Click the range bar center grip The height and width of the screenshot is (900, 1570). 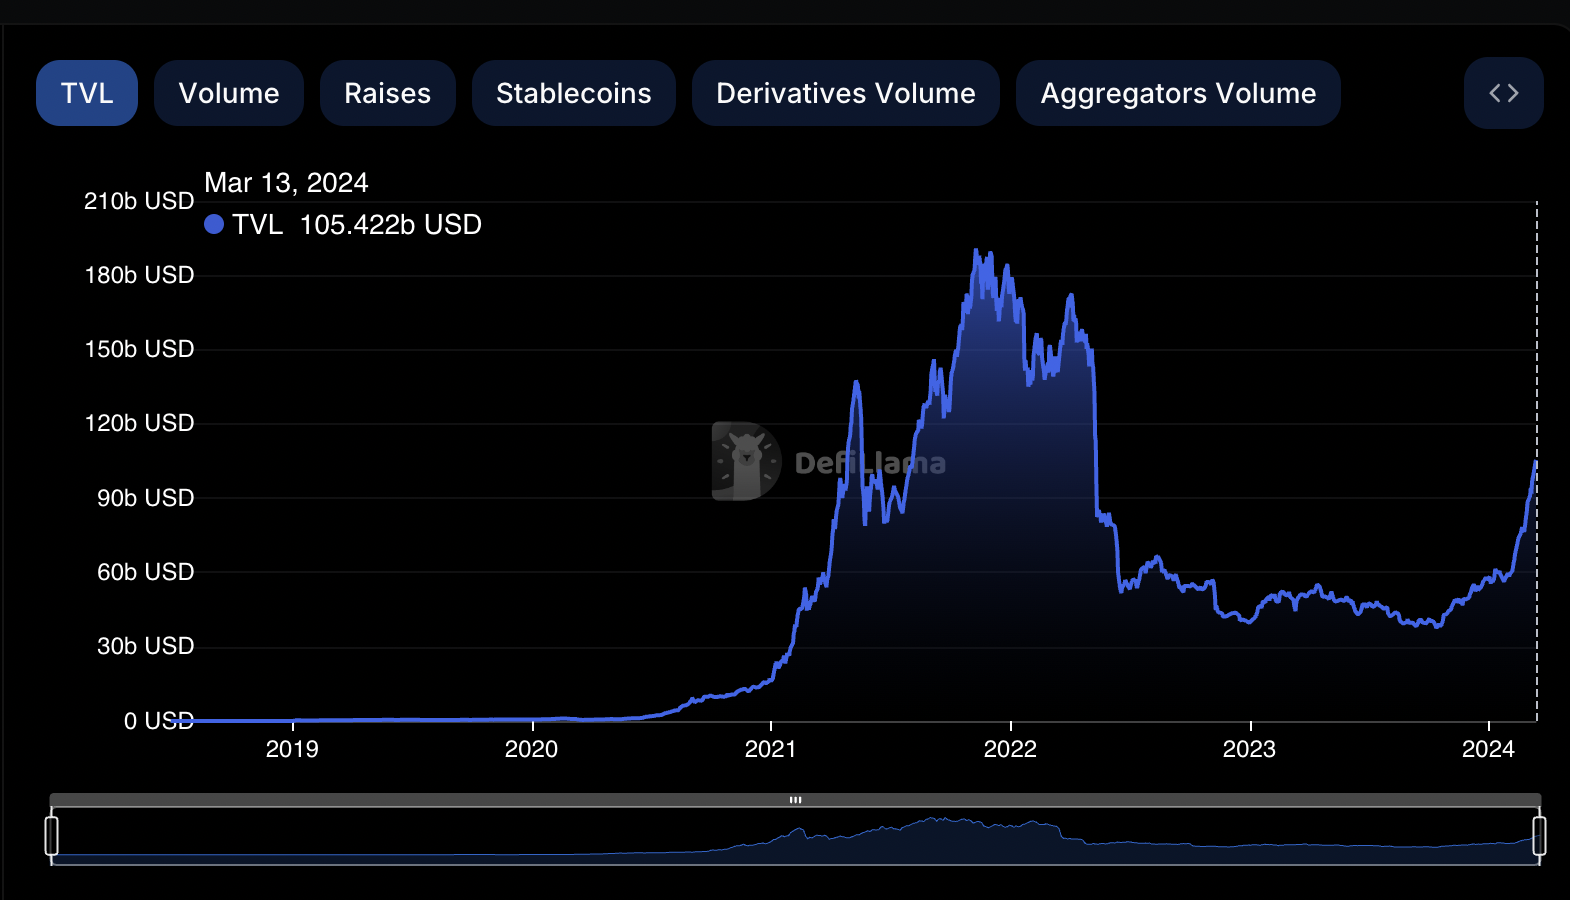pyautogui.click(x=796, y=800)
